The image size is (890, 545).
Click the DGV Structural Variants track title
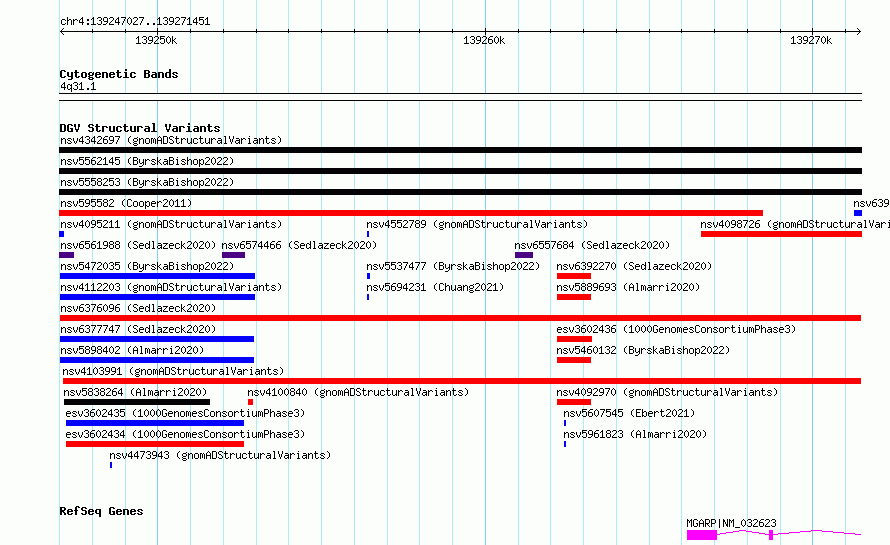tap(140, 128)
